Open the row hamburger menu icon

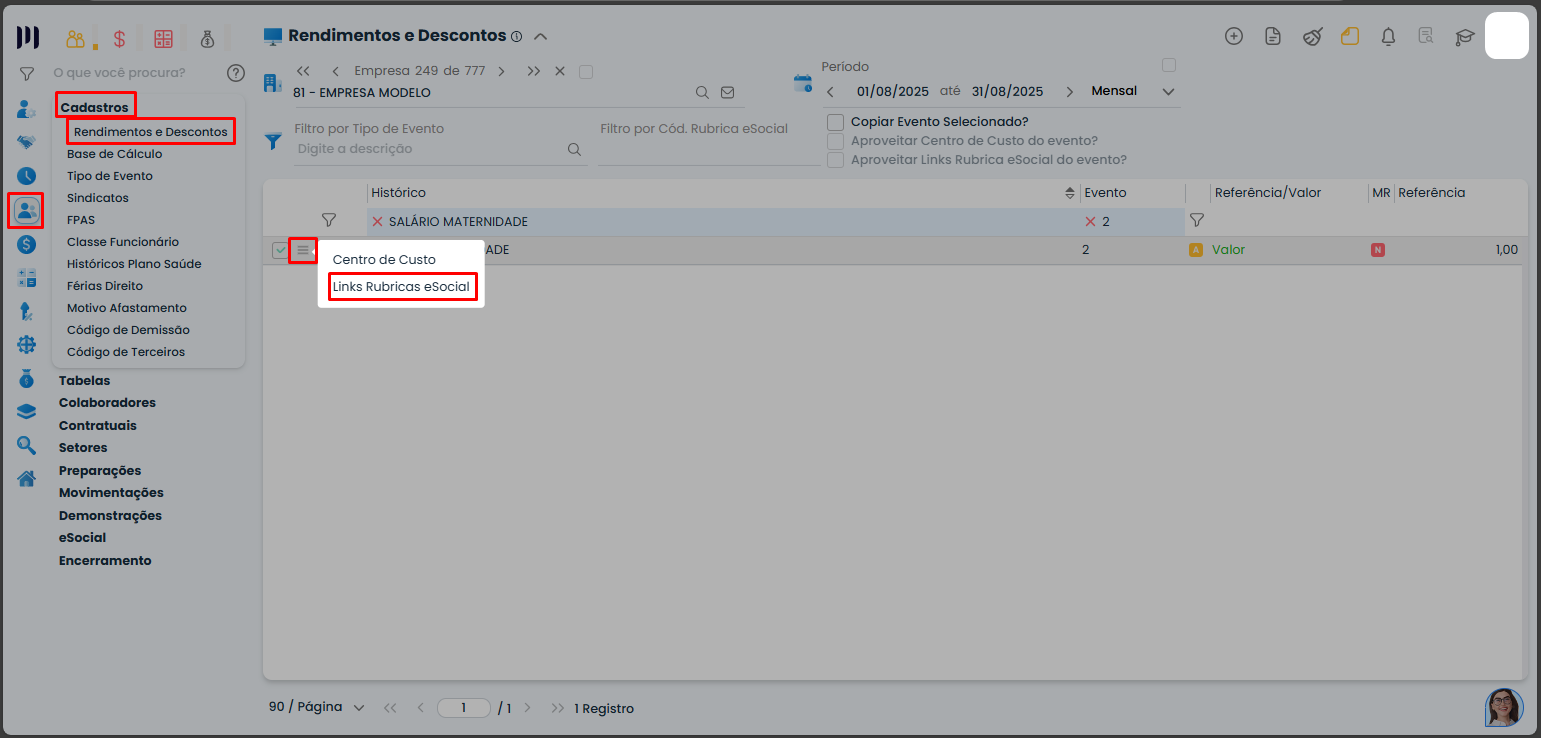(303, 250)
